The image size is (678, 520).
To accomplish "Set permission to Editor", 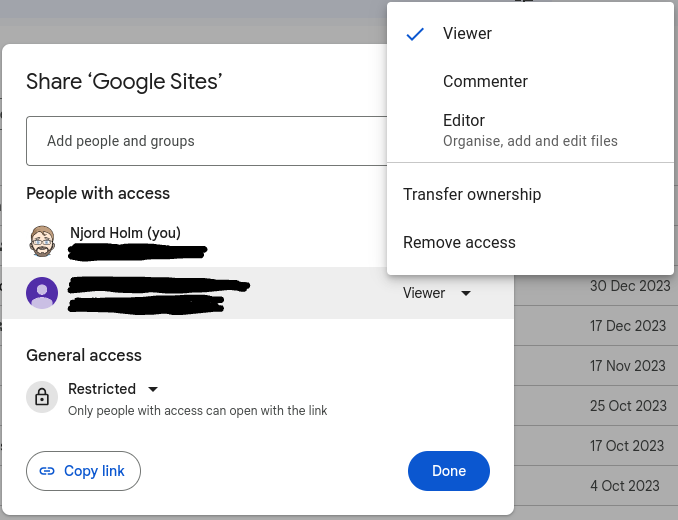I will pyautogui.click(x=530, y=130).
